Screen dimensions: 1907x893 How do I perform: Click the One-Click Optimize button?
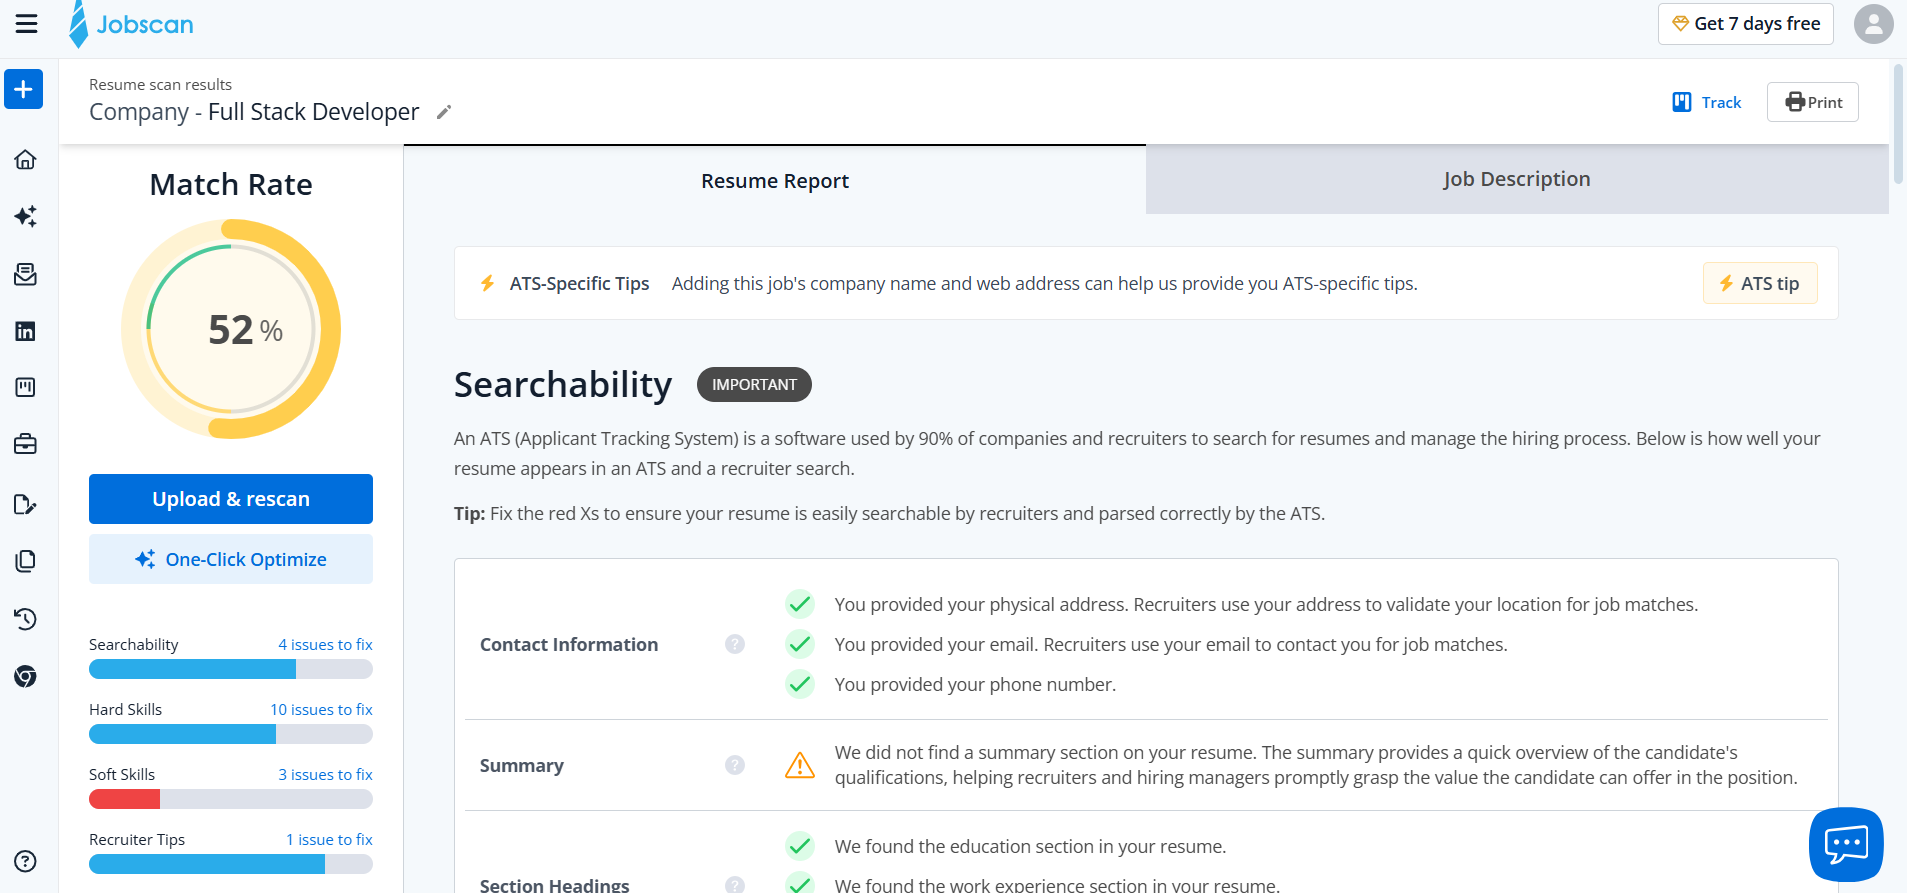pyautogui.click(x=231, y=559)
